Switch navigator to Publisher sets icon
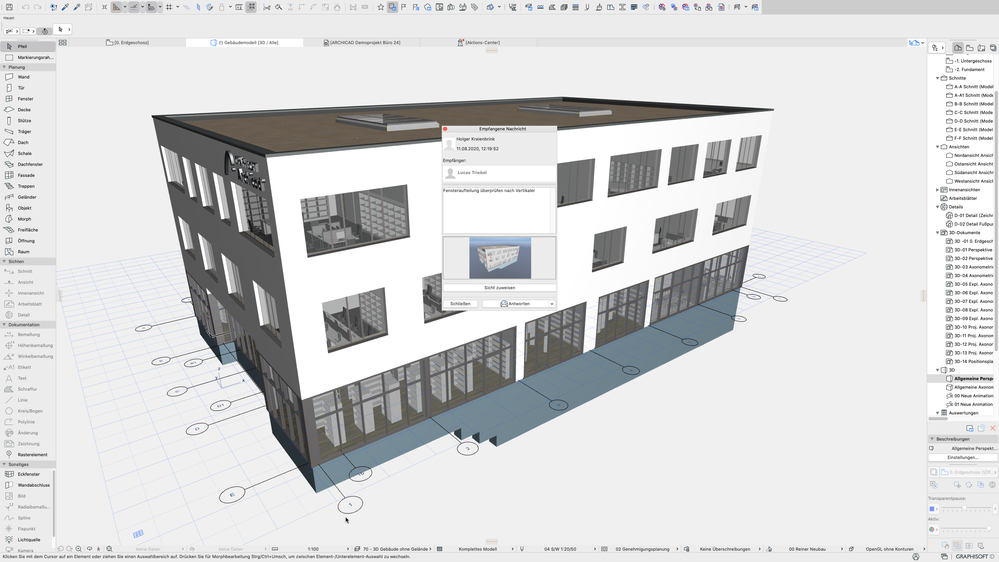This screenshot has height=562, width=999. pyautogui.click(x=993, y=48)
